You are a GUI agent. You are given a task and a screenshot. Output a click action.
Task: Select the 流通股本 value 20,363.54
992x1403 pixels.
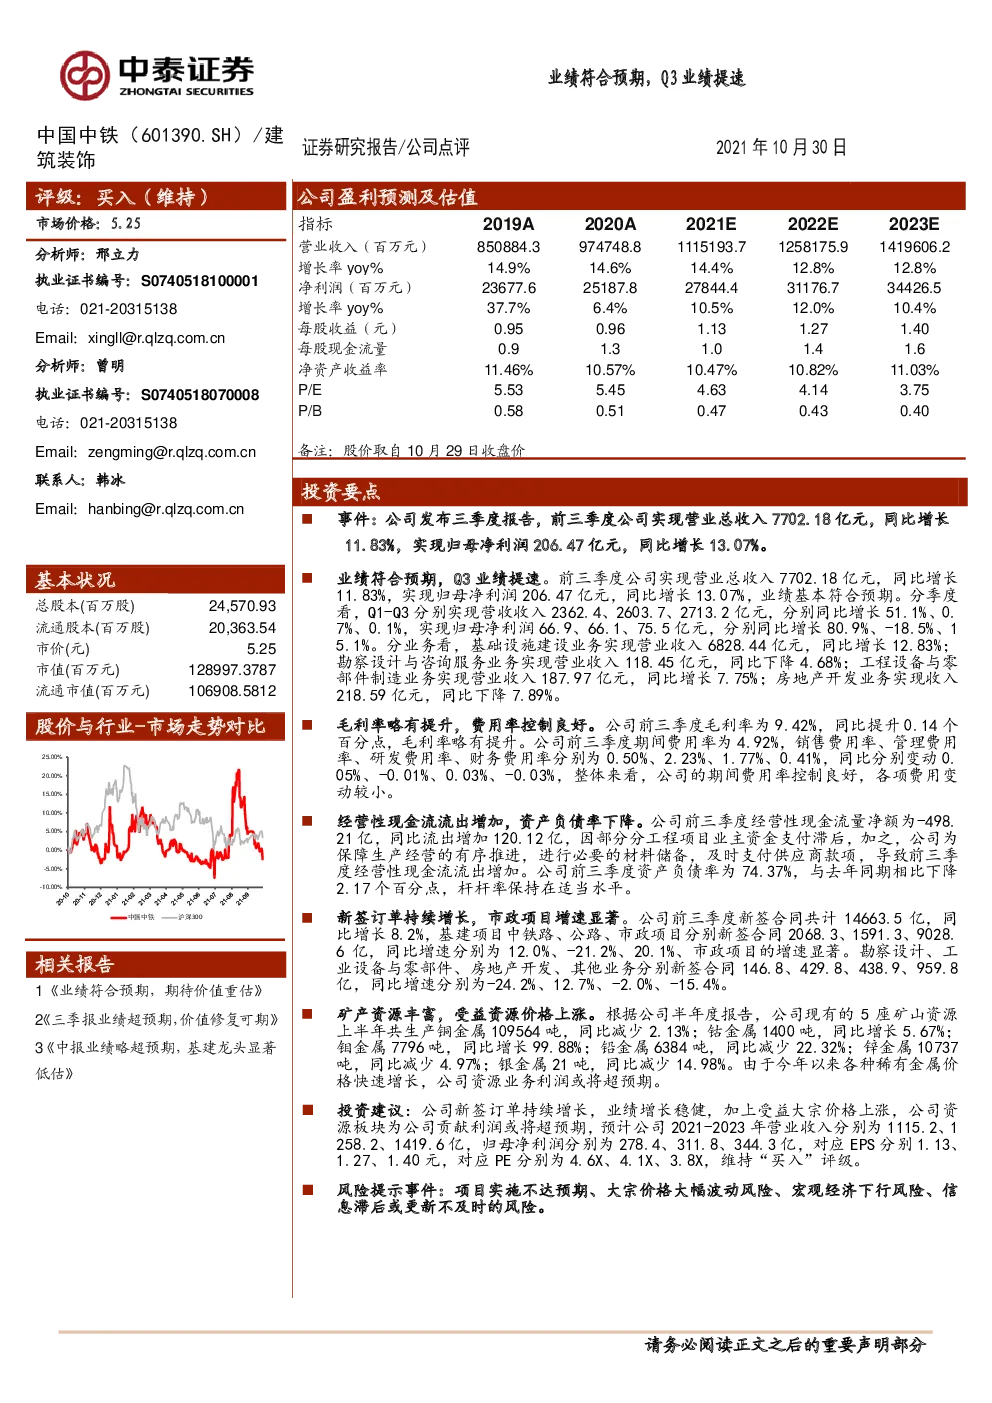click(x=242, y=628)
